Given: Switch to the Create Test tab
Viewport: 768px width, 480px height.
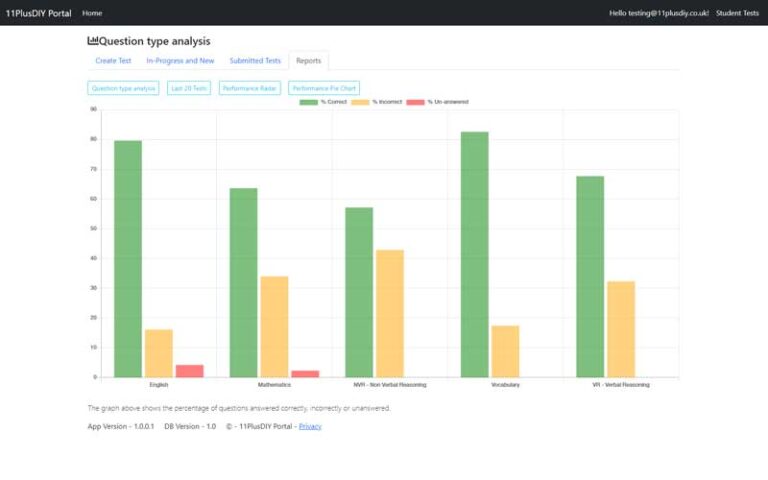Looking at the screenshot, I should pos(113,61).
